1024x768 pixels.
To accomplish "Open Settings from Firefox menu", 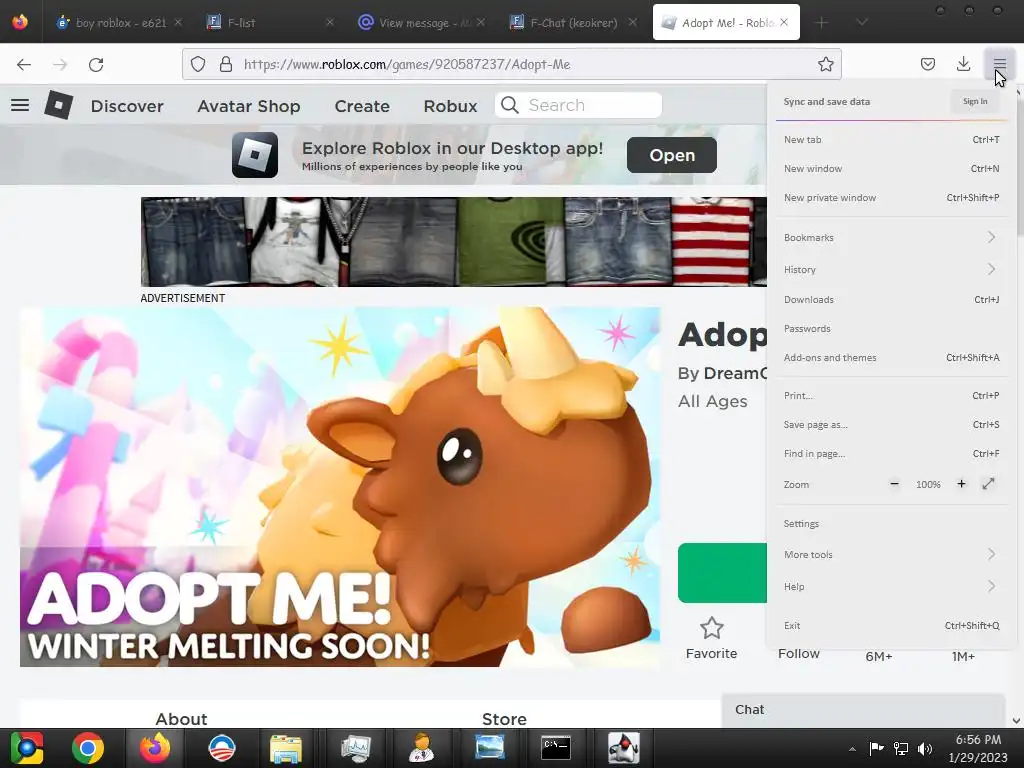I will pyautogui.click(x=891, y=524).
